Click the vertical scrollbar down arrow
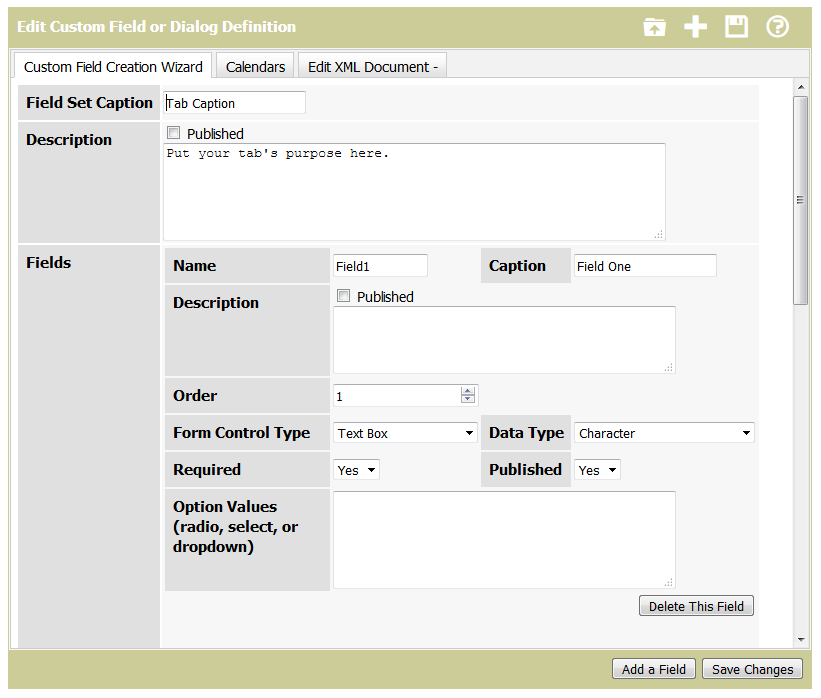This screenshot has width=821, height=698. point(801,639)
